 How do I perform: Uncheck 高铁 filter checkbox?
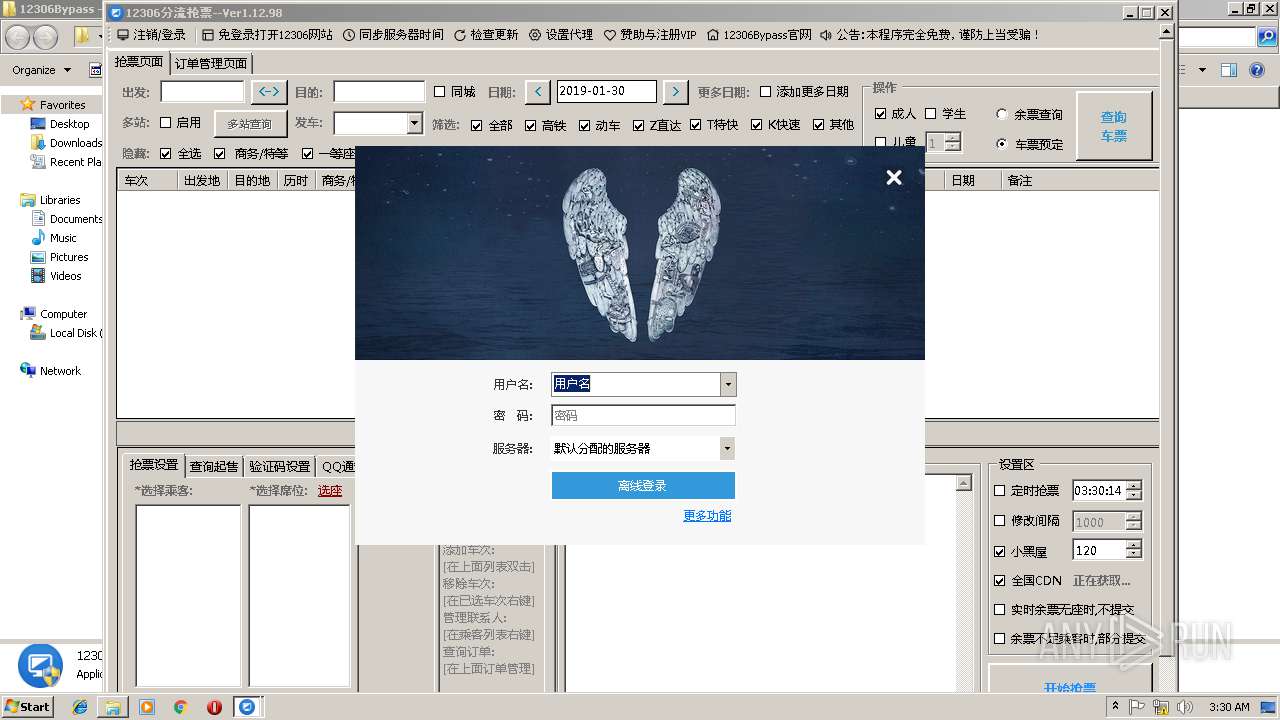tap(546, 125)
